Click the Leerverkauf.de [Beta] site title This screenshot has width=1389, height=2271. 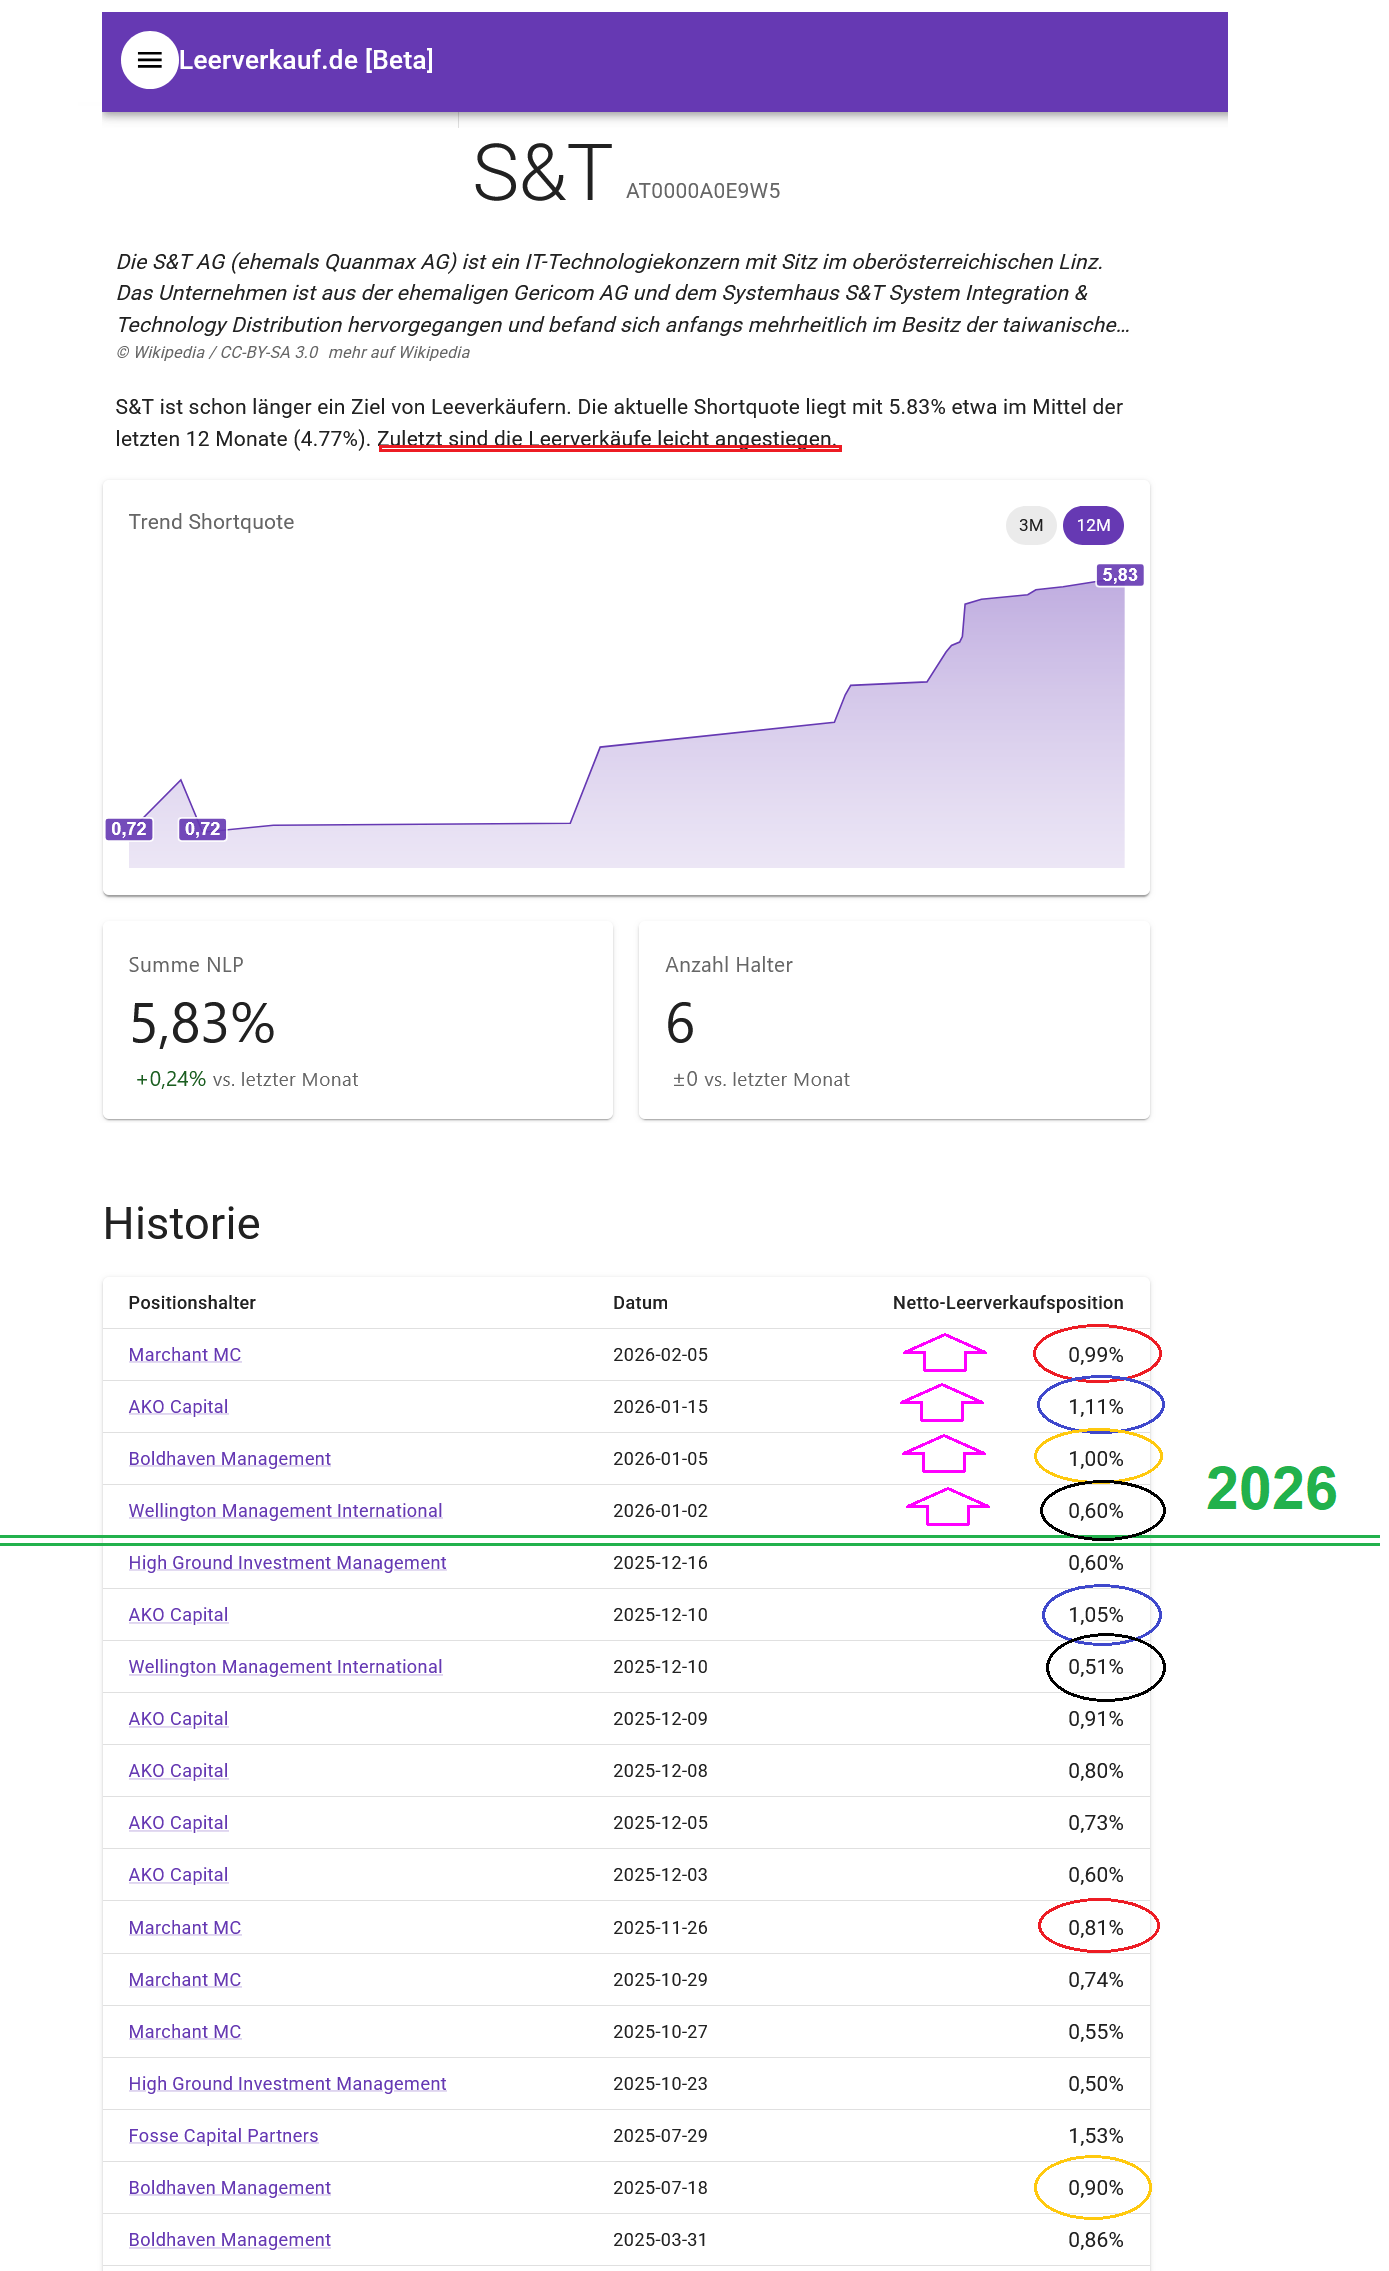[x=306, y=60]
